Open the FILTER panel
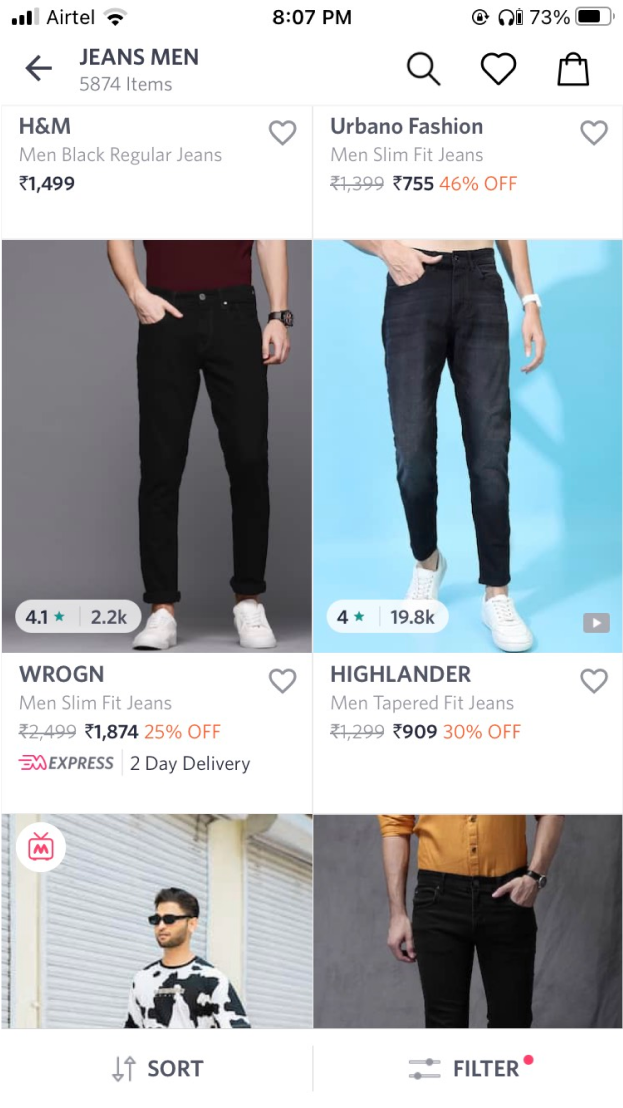Image resolution: width=623 pixels, height=1108 pixels. [x=468, y=1068]
